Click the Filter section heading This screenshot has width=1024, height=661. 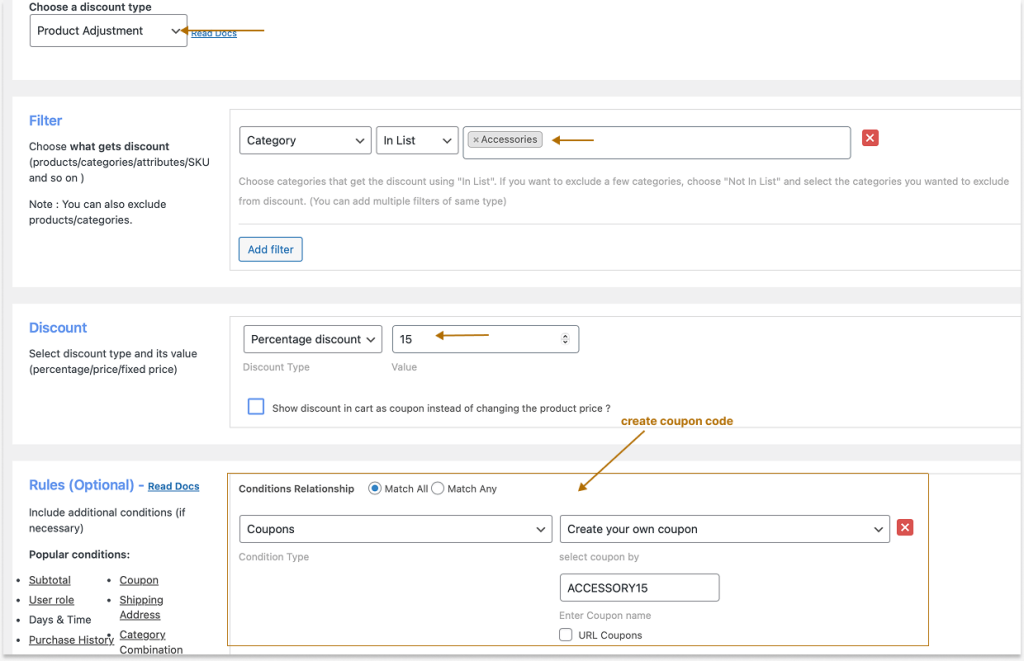[x=46, y=121]
